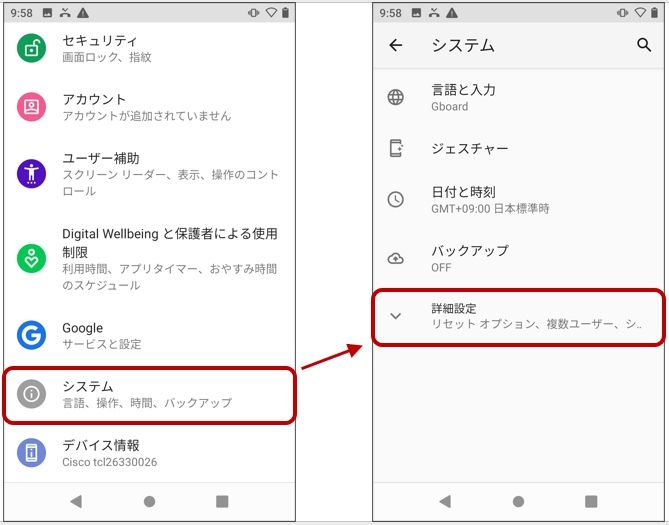The height and width of the screenshot is (525, 669).
Task: Tap GMT+09:00 日本標準時 text
Action: pos(490,209)
